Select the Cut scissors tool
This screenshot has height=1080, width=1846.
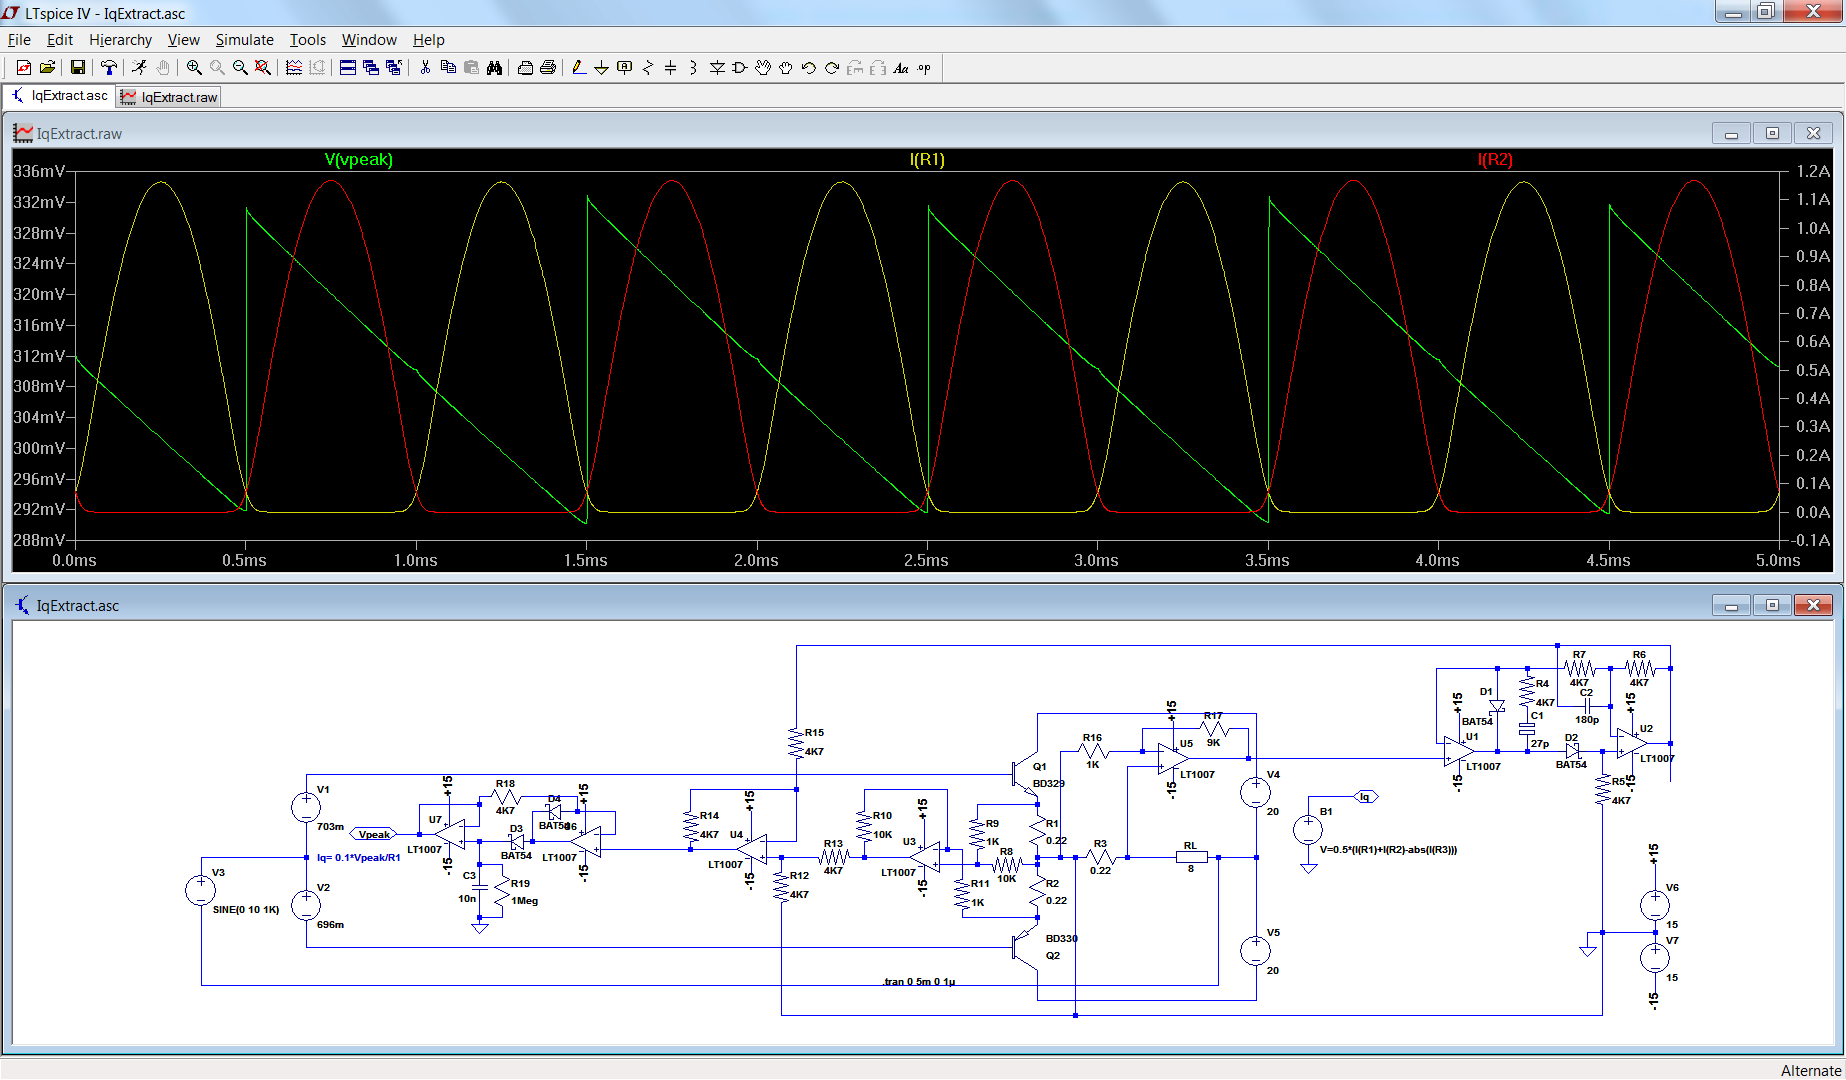(425, 67)
